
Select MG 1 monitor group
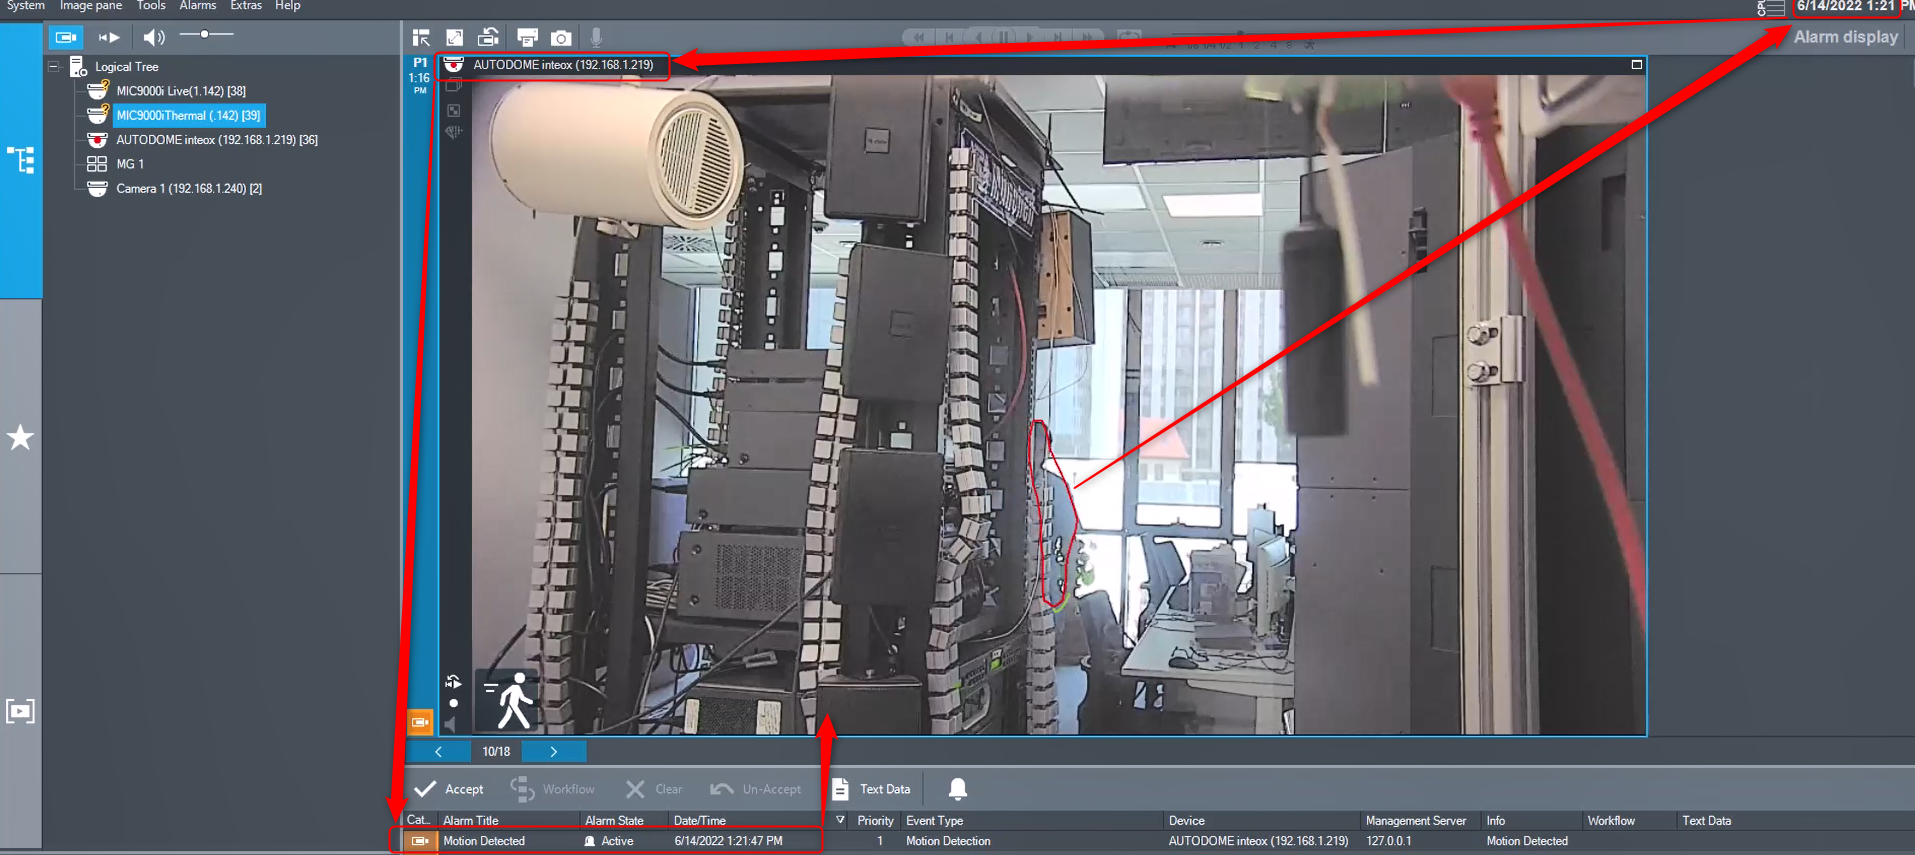pos(130,164)
